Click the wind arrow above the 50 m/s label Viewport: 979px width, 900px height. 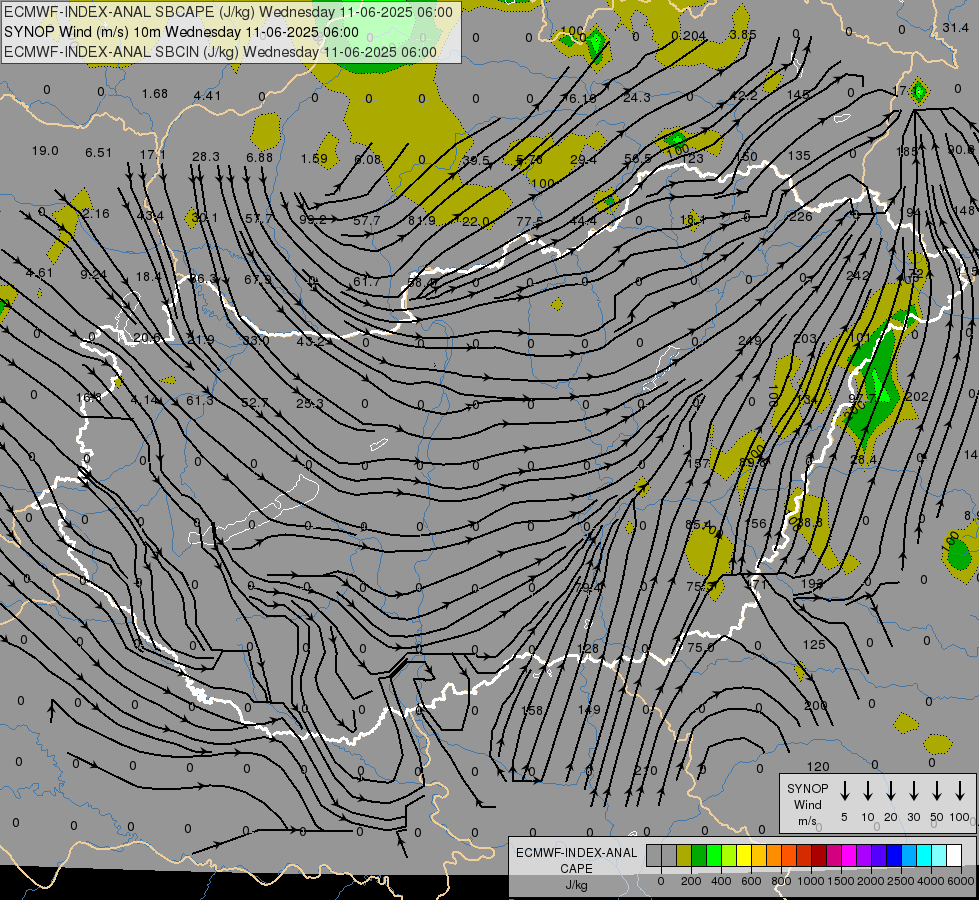[937, 791]
